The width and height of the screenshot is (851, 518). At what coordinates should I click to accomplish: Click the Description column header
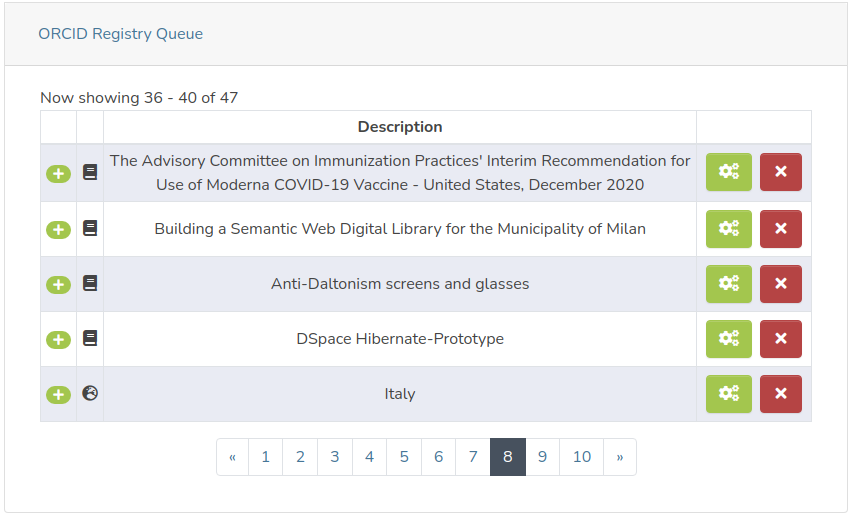[399, 127]
